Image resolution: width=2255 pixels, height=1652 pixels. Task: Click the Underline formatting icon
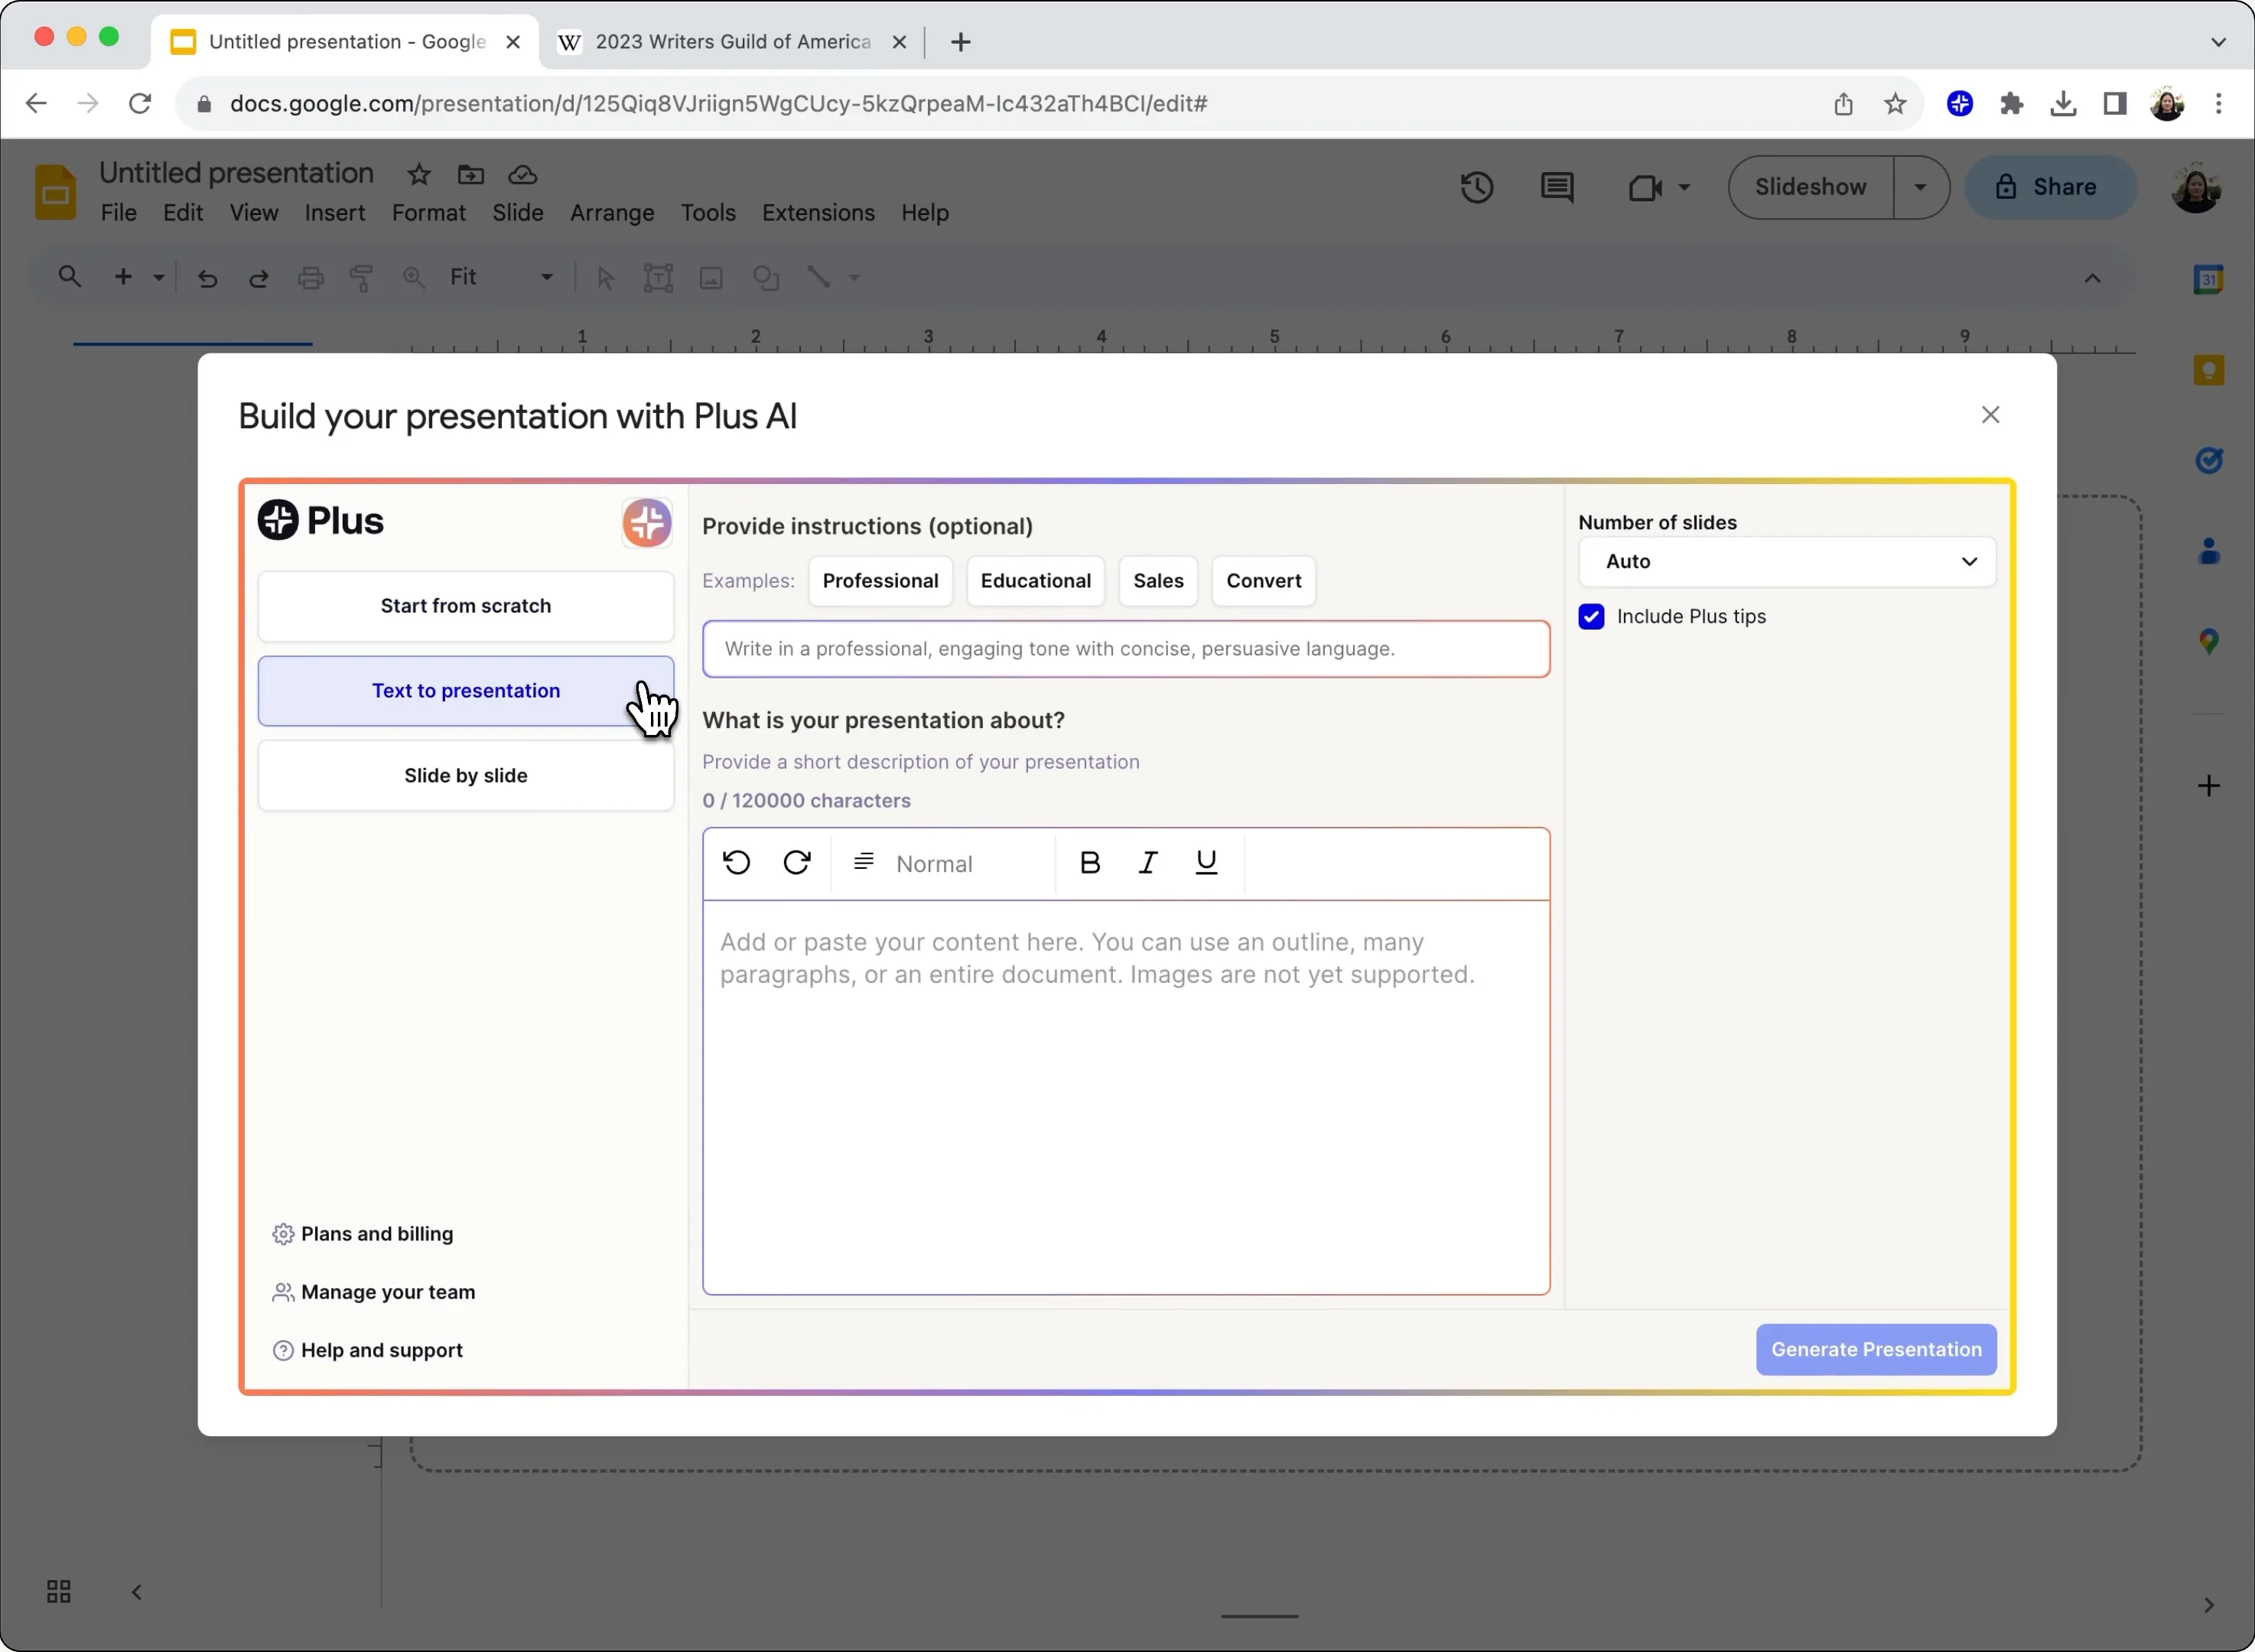click(1206, 863)
